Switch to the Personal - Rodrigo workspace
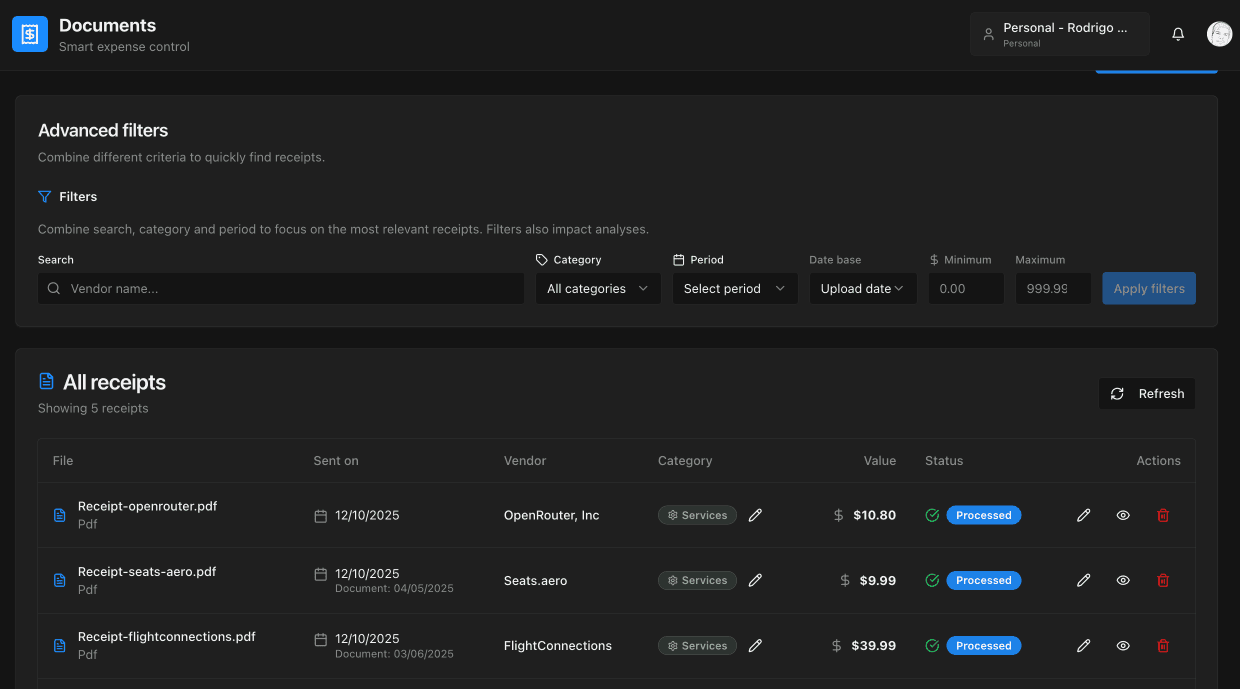The width and height of the screenshot is (1240, 689). [x=1059, y=33]
